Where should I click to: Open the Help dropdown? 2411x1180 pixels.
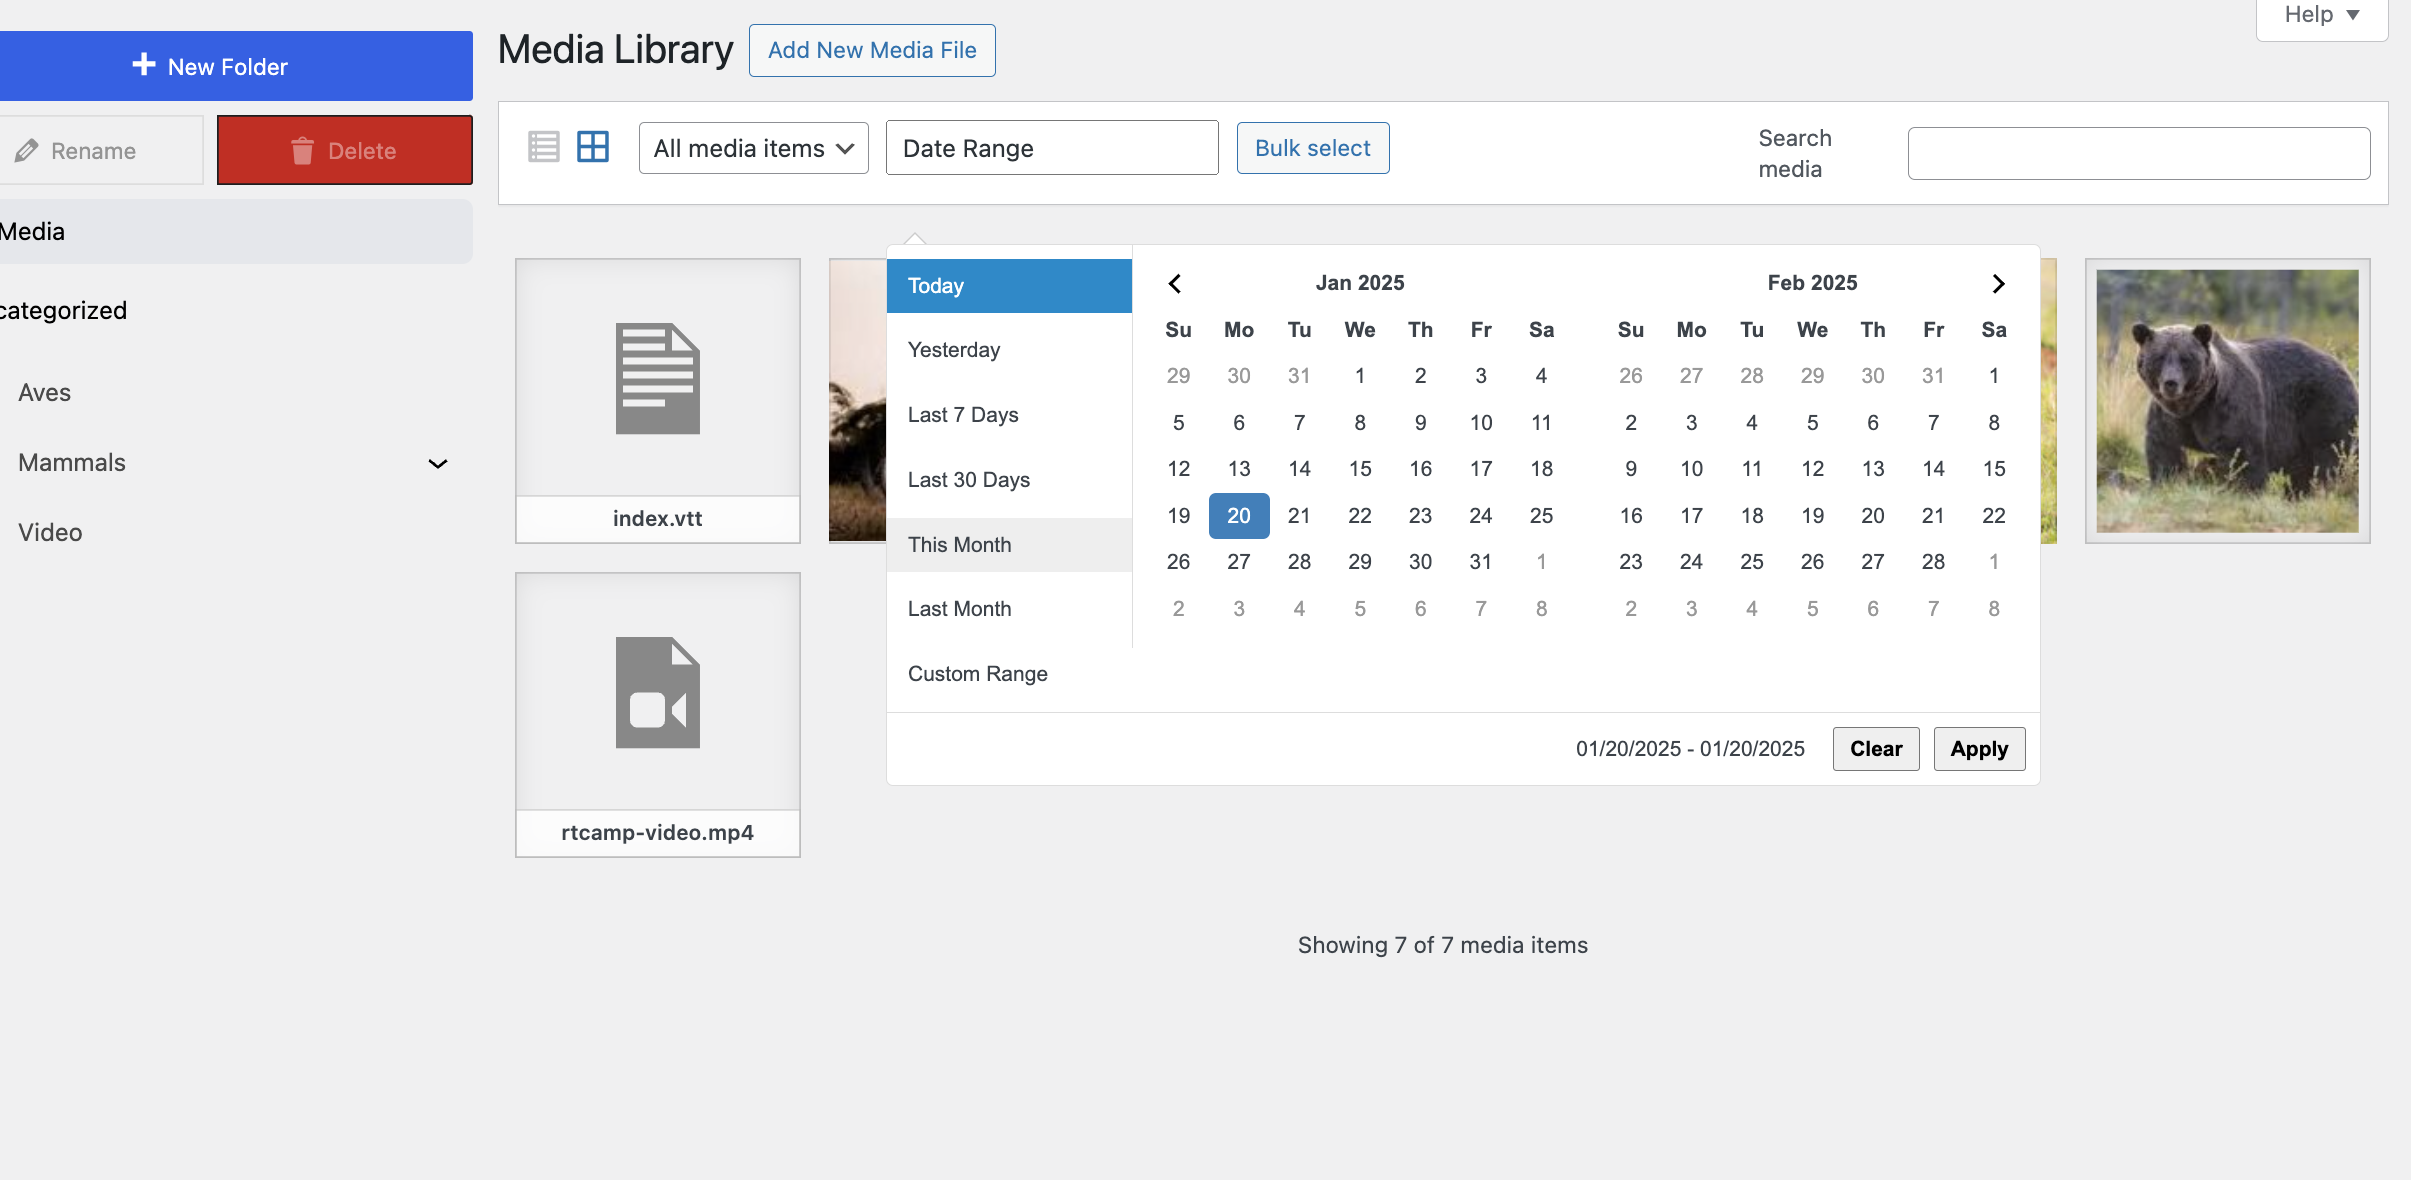point(2321,15)
